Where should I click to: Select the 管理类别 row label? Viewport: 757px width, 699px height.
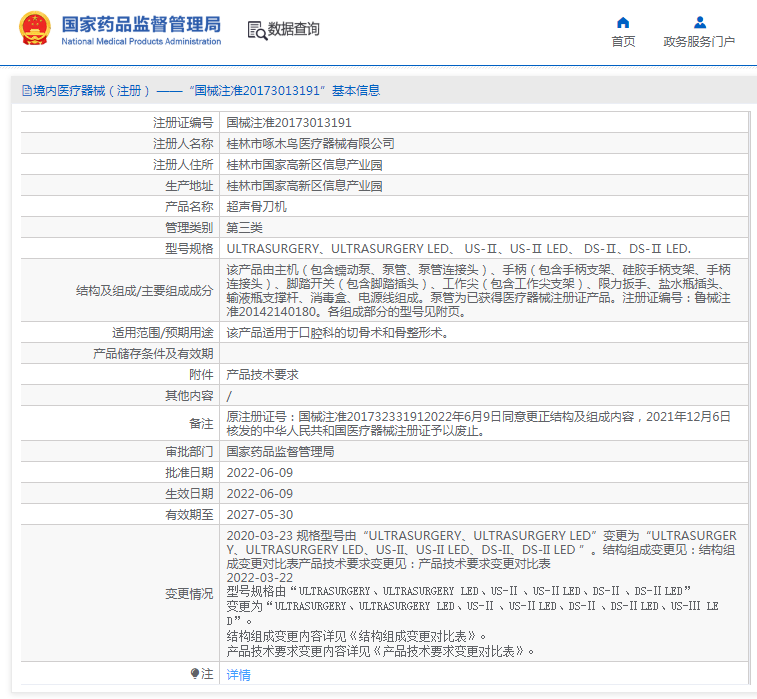tap(189, 228)
